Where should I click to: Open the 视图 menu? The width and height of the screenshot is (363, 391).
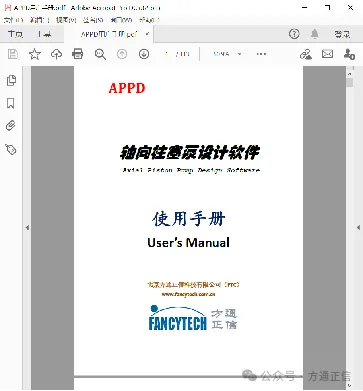coord(66,20)
